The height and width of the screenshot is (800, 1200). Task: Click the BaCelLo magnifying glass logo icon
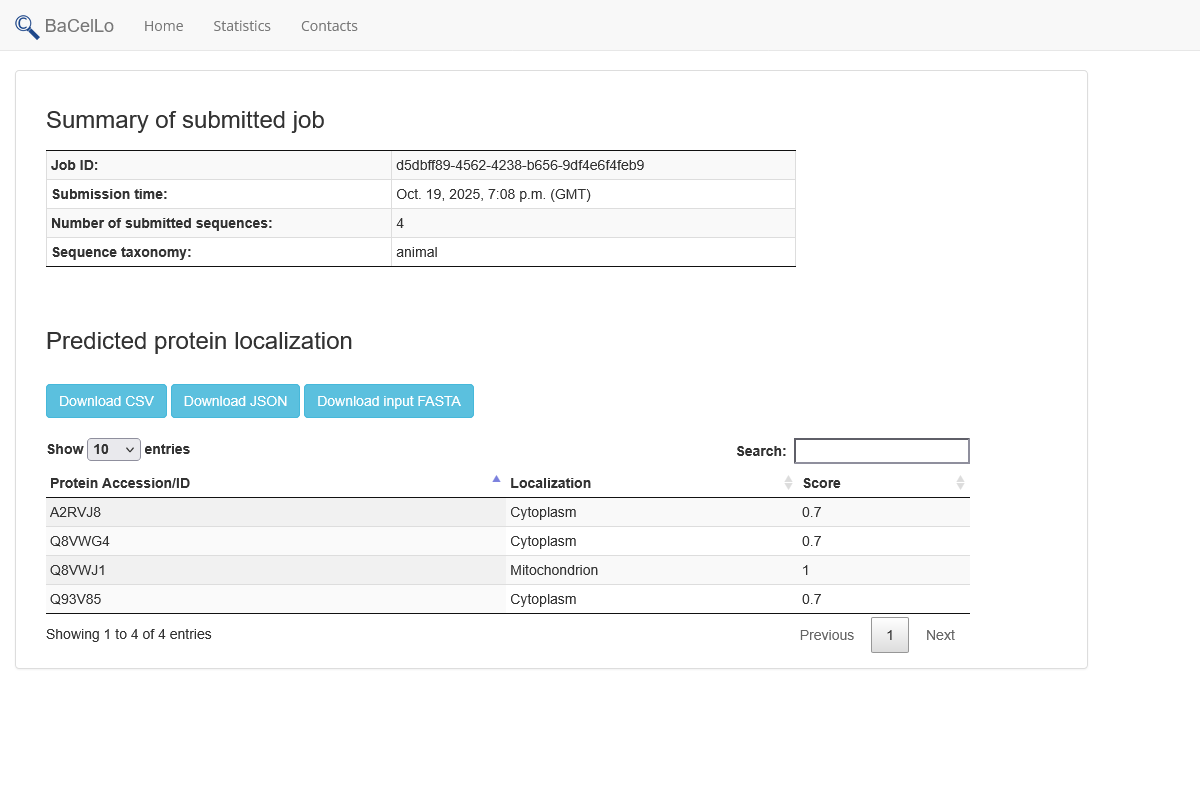(25, 26)
